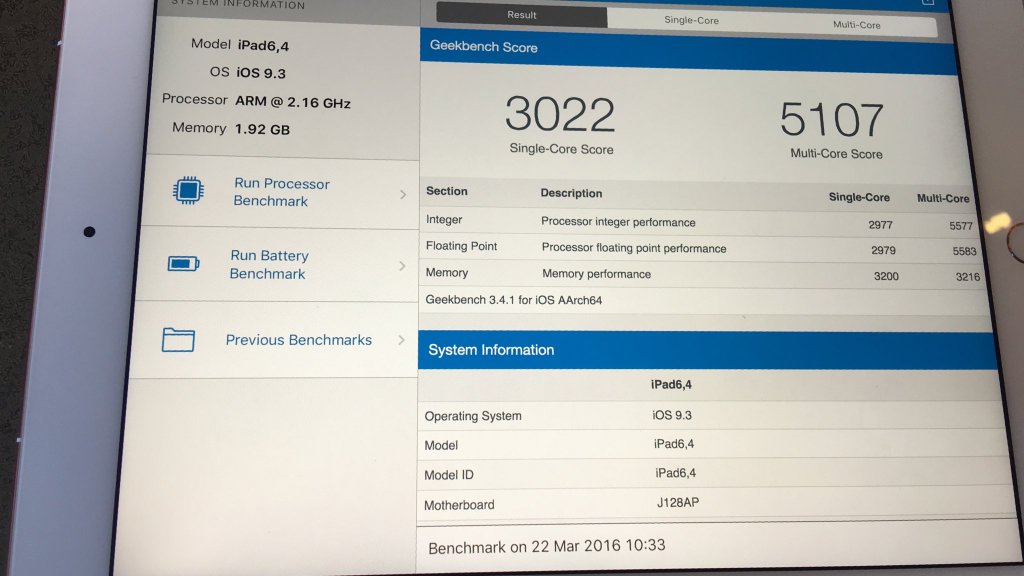
Task: Select the Integer performance row
Action: (x=700, y=223)
